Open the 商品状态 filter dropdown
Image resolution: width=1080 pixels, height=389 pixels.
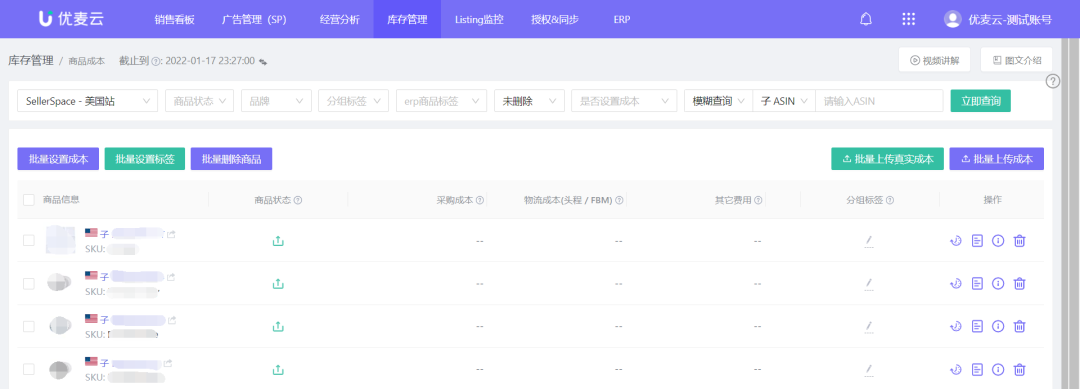pos(200,101)
